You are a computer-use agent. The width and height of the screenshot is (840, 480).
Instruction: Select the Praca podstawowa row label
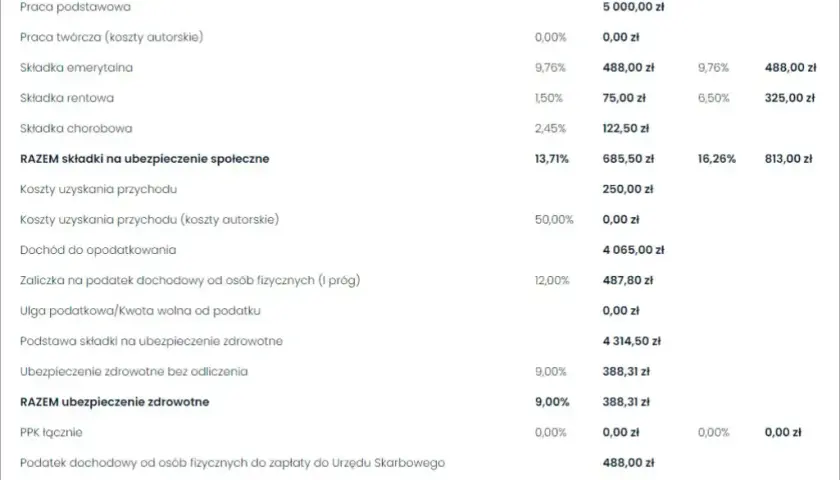coord(75,7)
